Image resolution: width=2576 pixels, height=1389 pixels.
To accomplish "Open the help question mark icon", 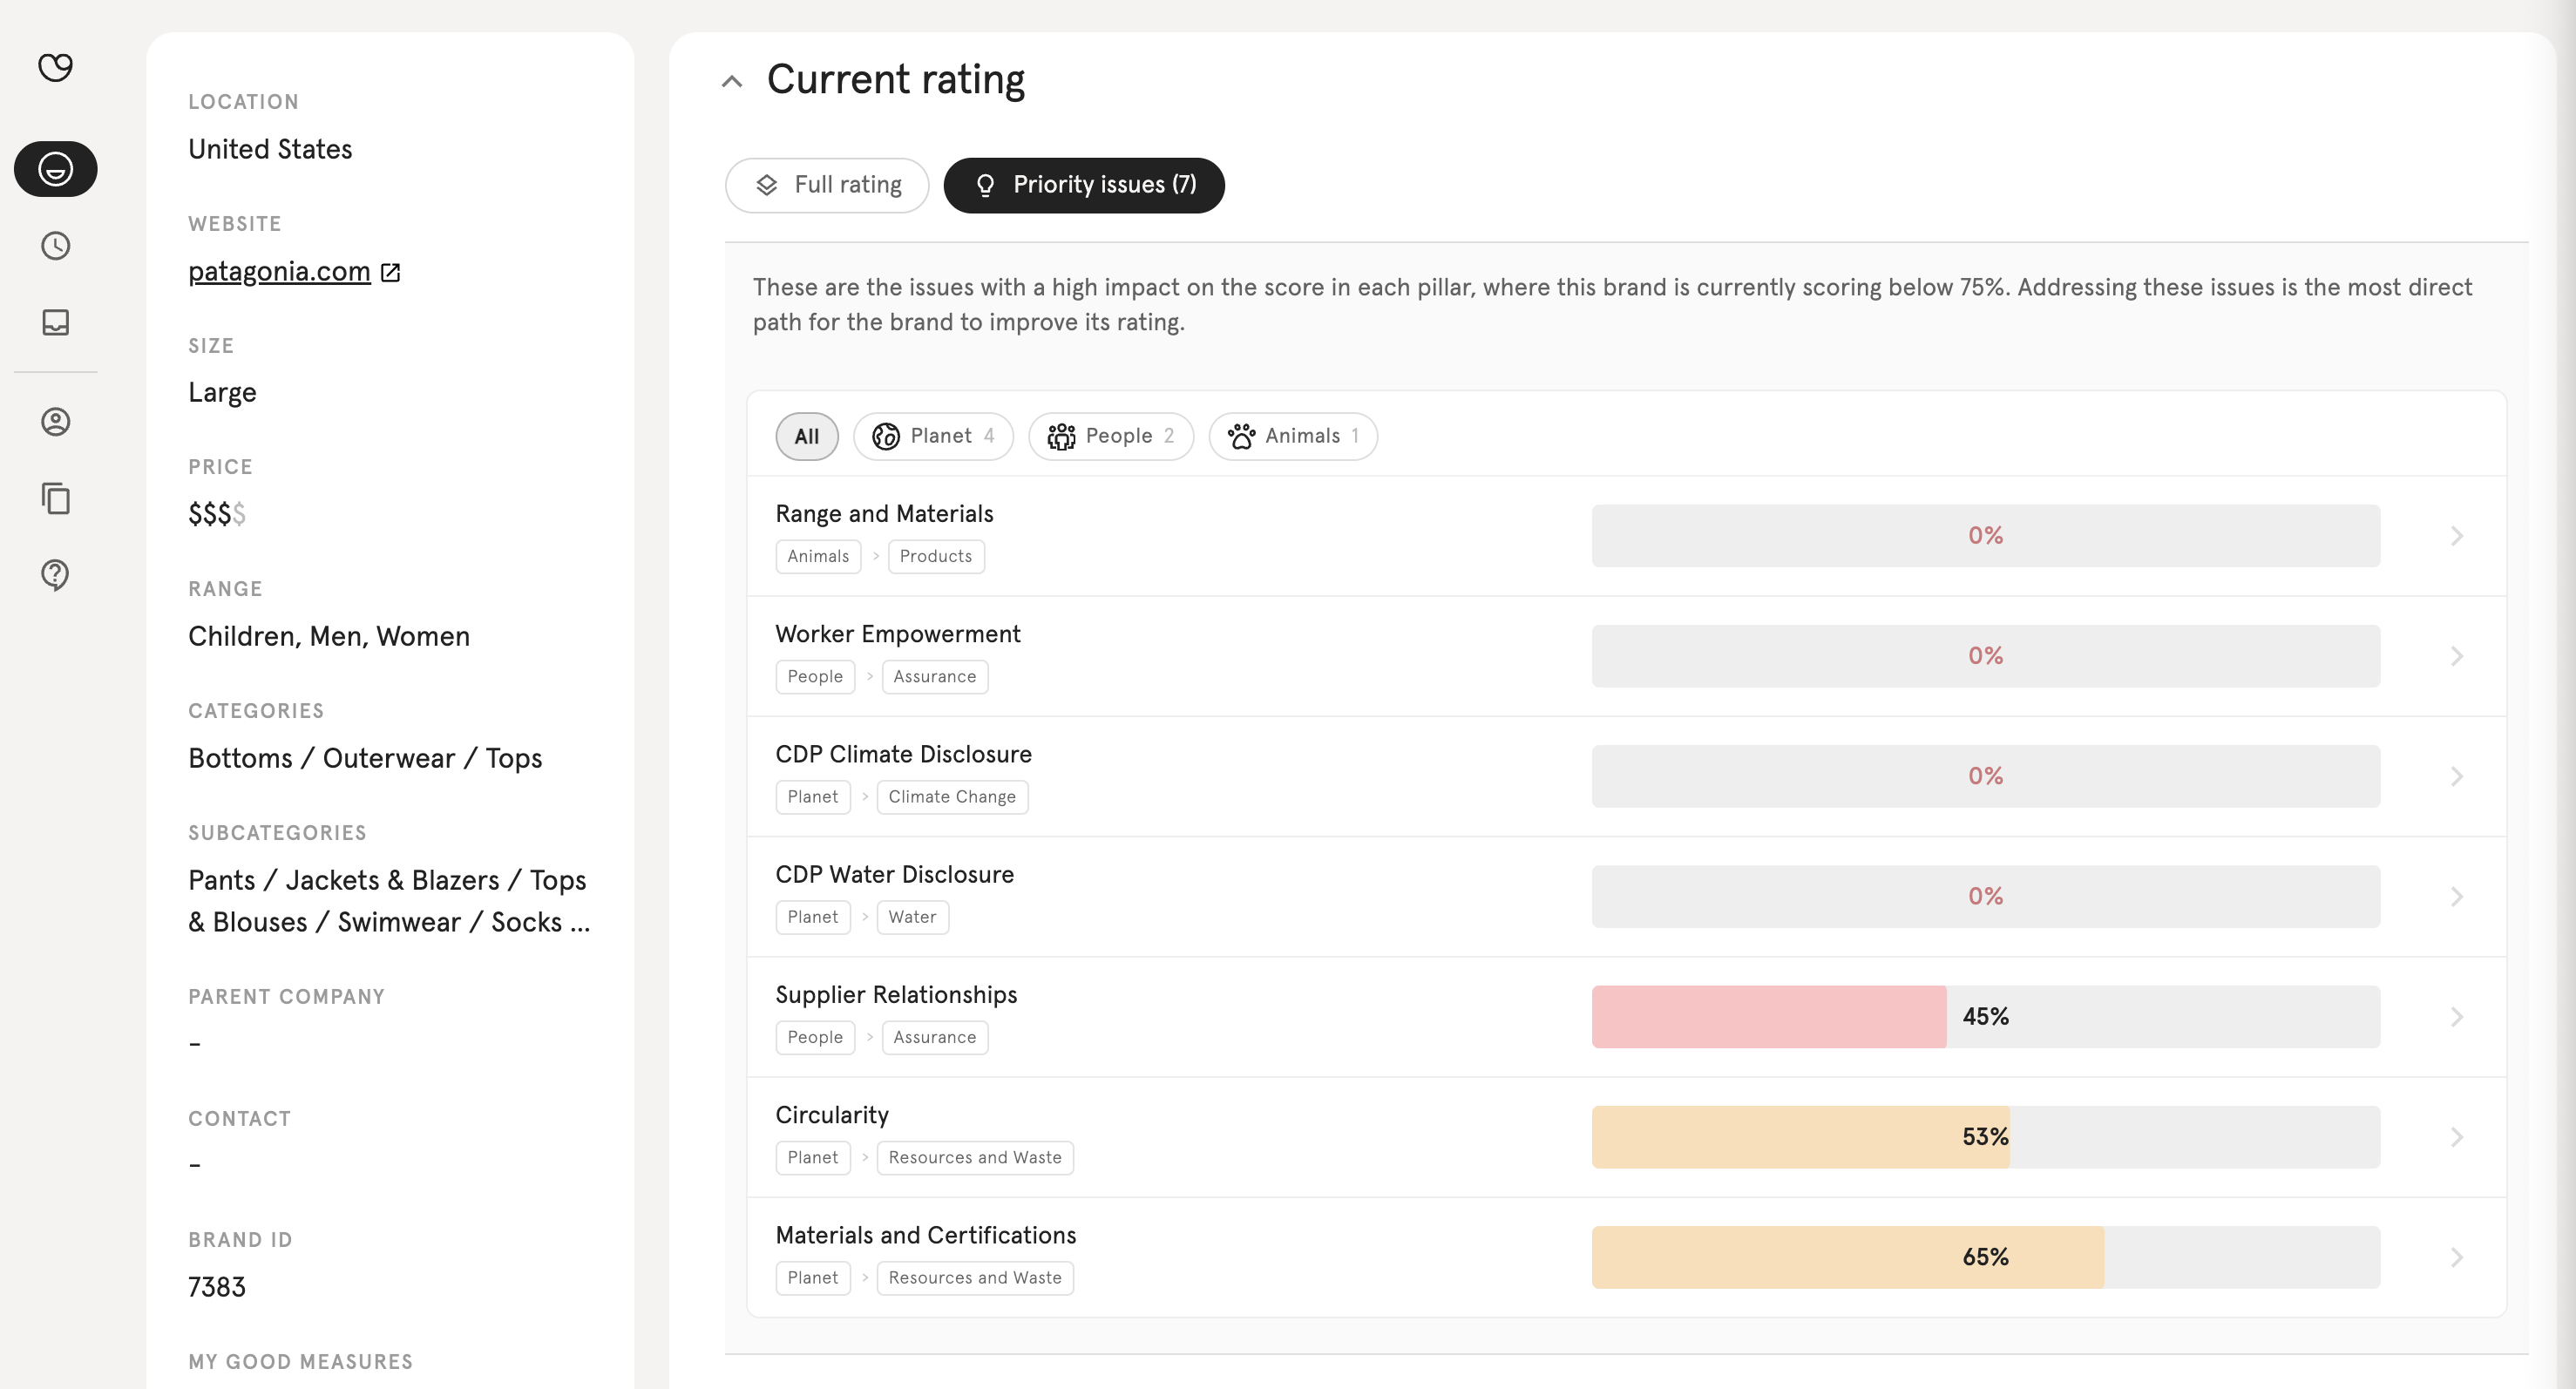I will (x=55, y=575).
